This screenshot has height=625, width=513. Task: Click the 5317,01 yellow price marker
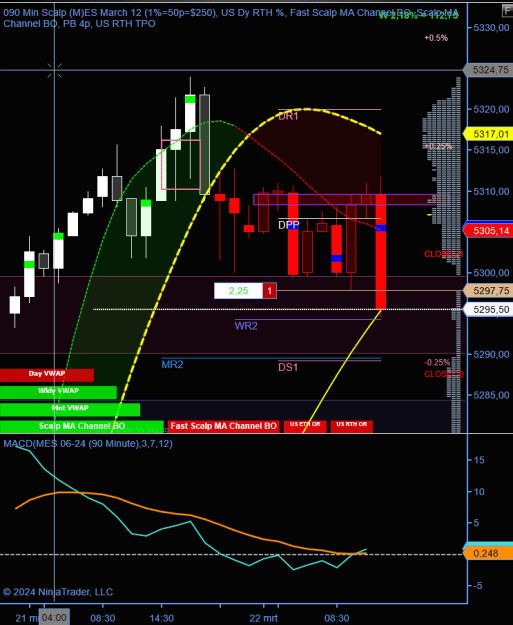pyautogui.click(x=487, y=134)
